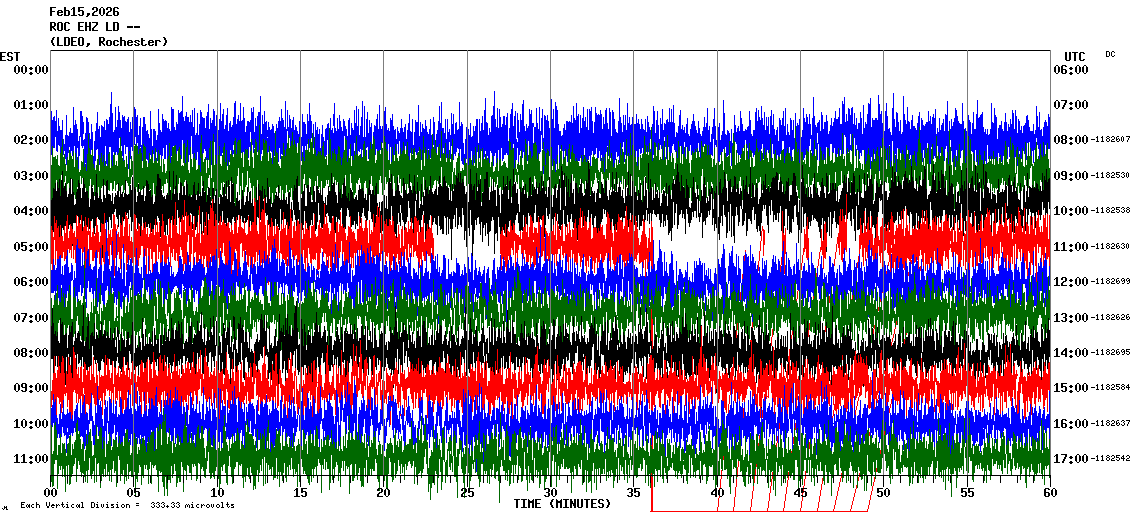The width and height of the screenshot is (1130, 519).
Task: Select the 17:00 UTC row label
Action: coord(1070,459)
